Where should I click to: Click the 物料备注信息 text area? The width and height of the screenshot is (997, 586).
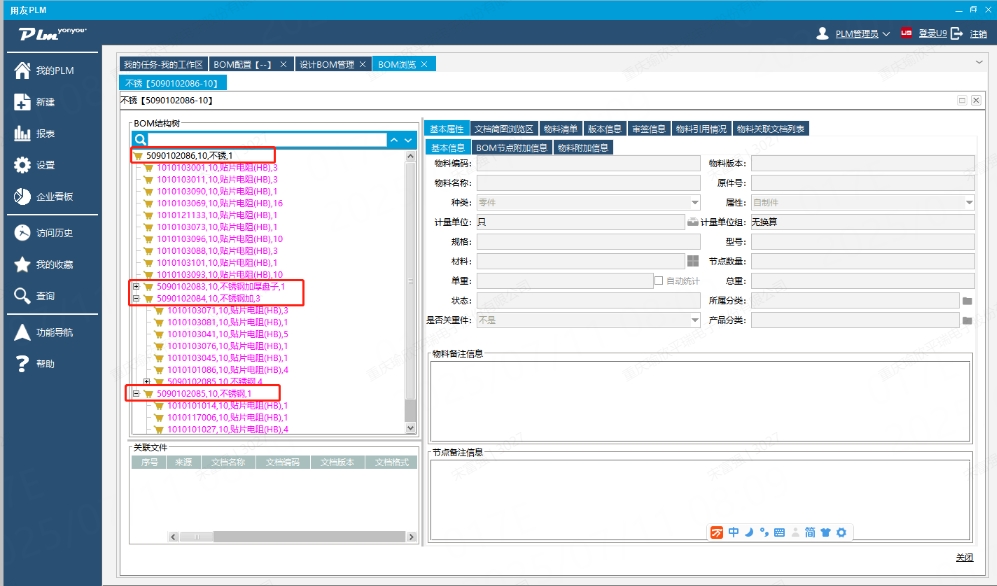coord(700,400)
